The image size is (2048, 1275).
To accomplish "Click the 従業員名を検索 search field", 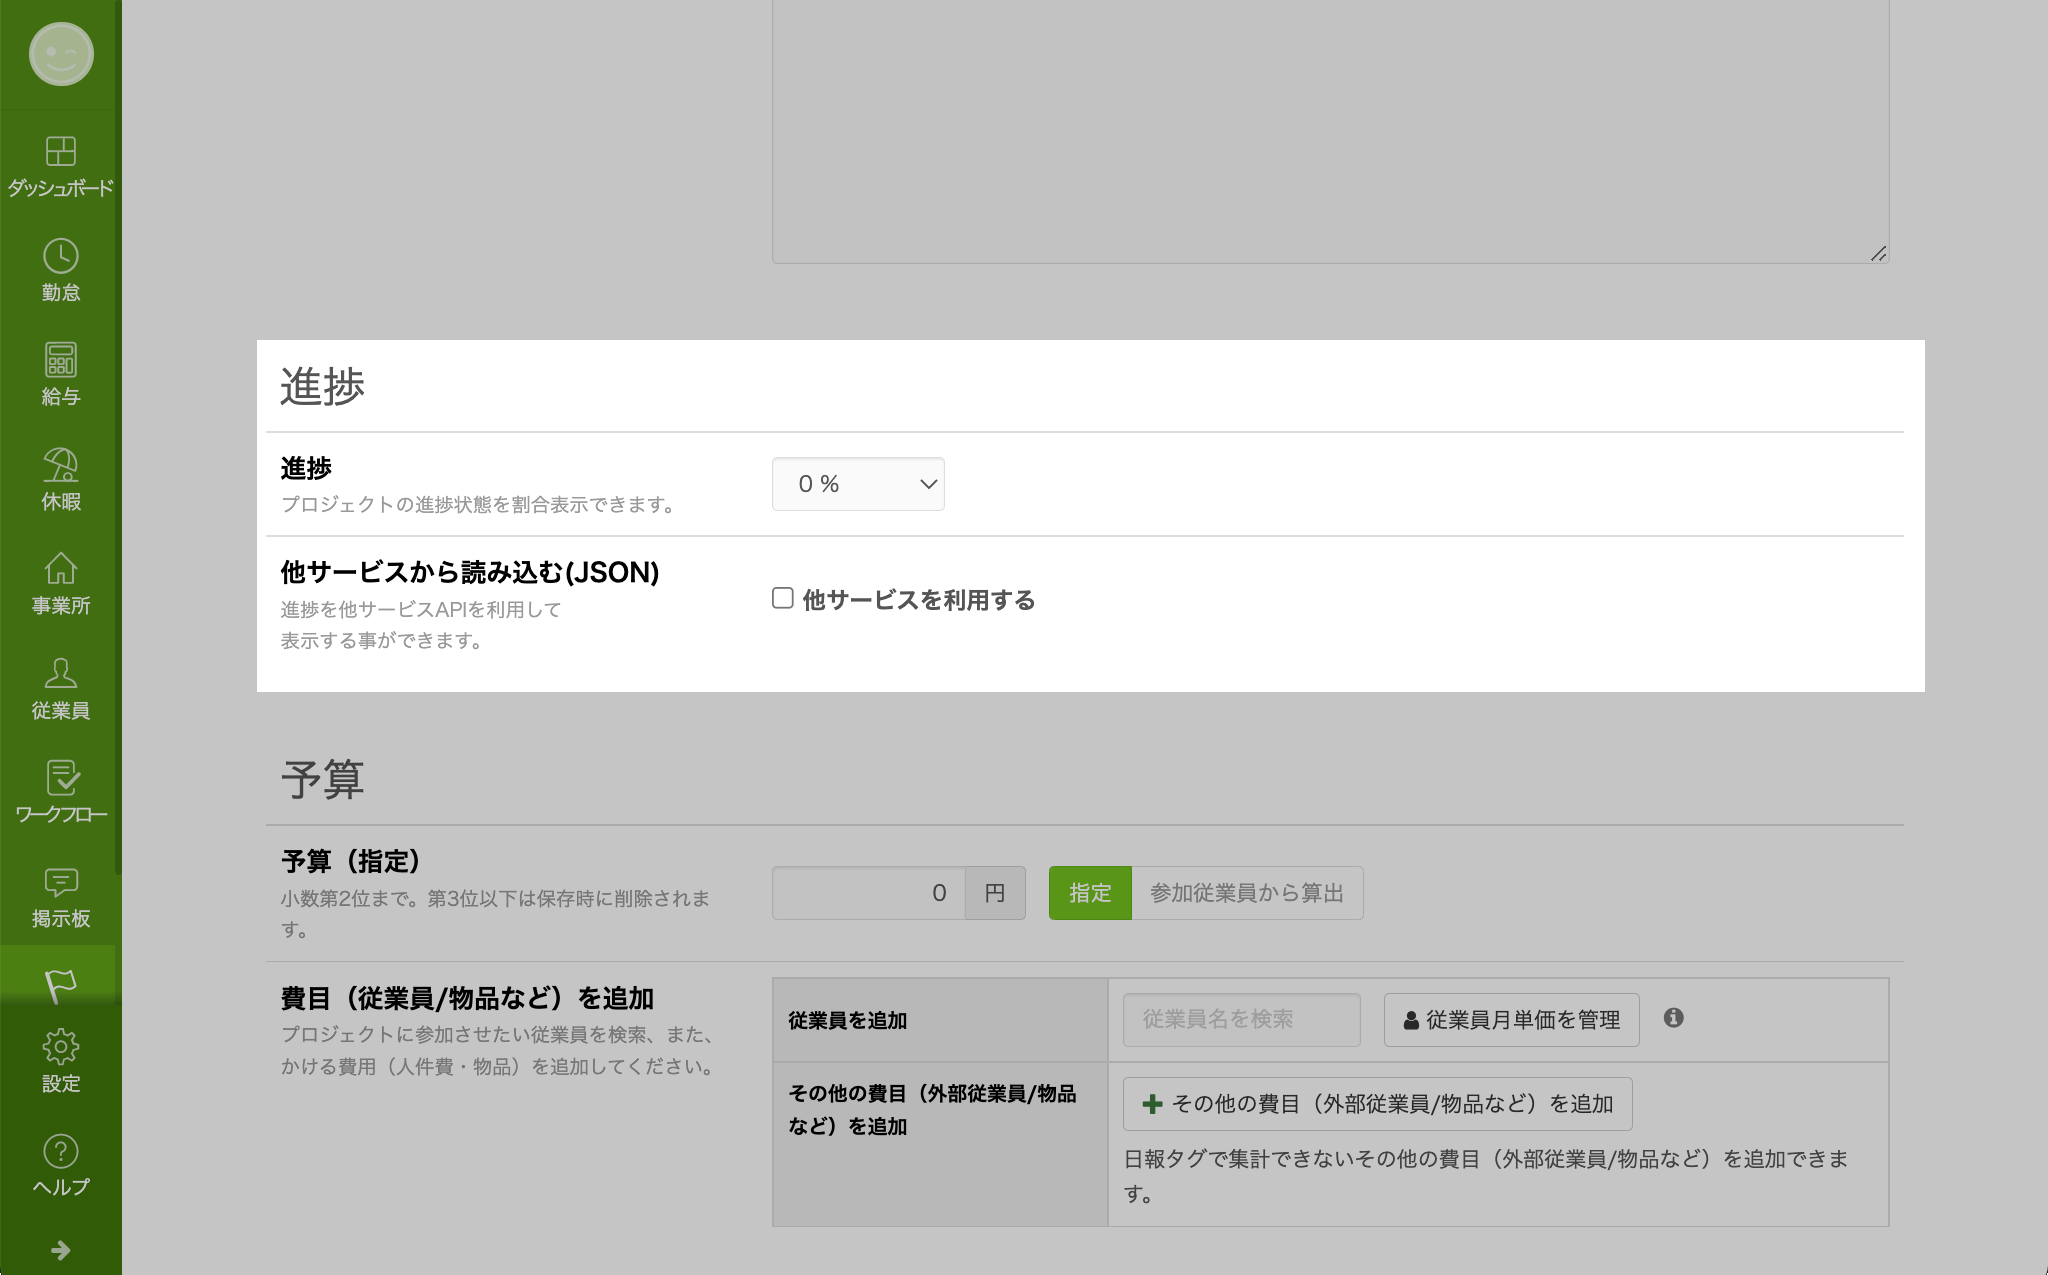I will click(1240, 1020).
